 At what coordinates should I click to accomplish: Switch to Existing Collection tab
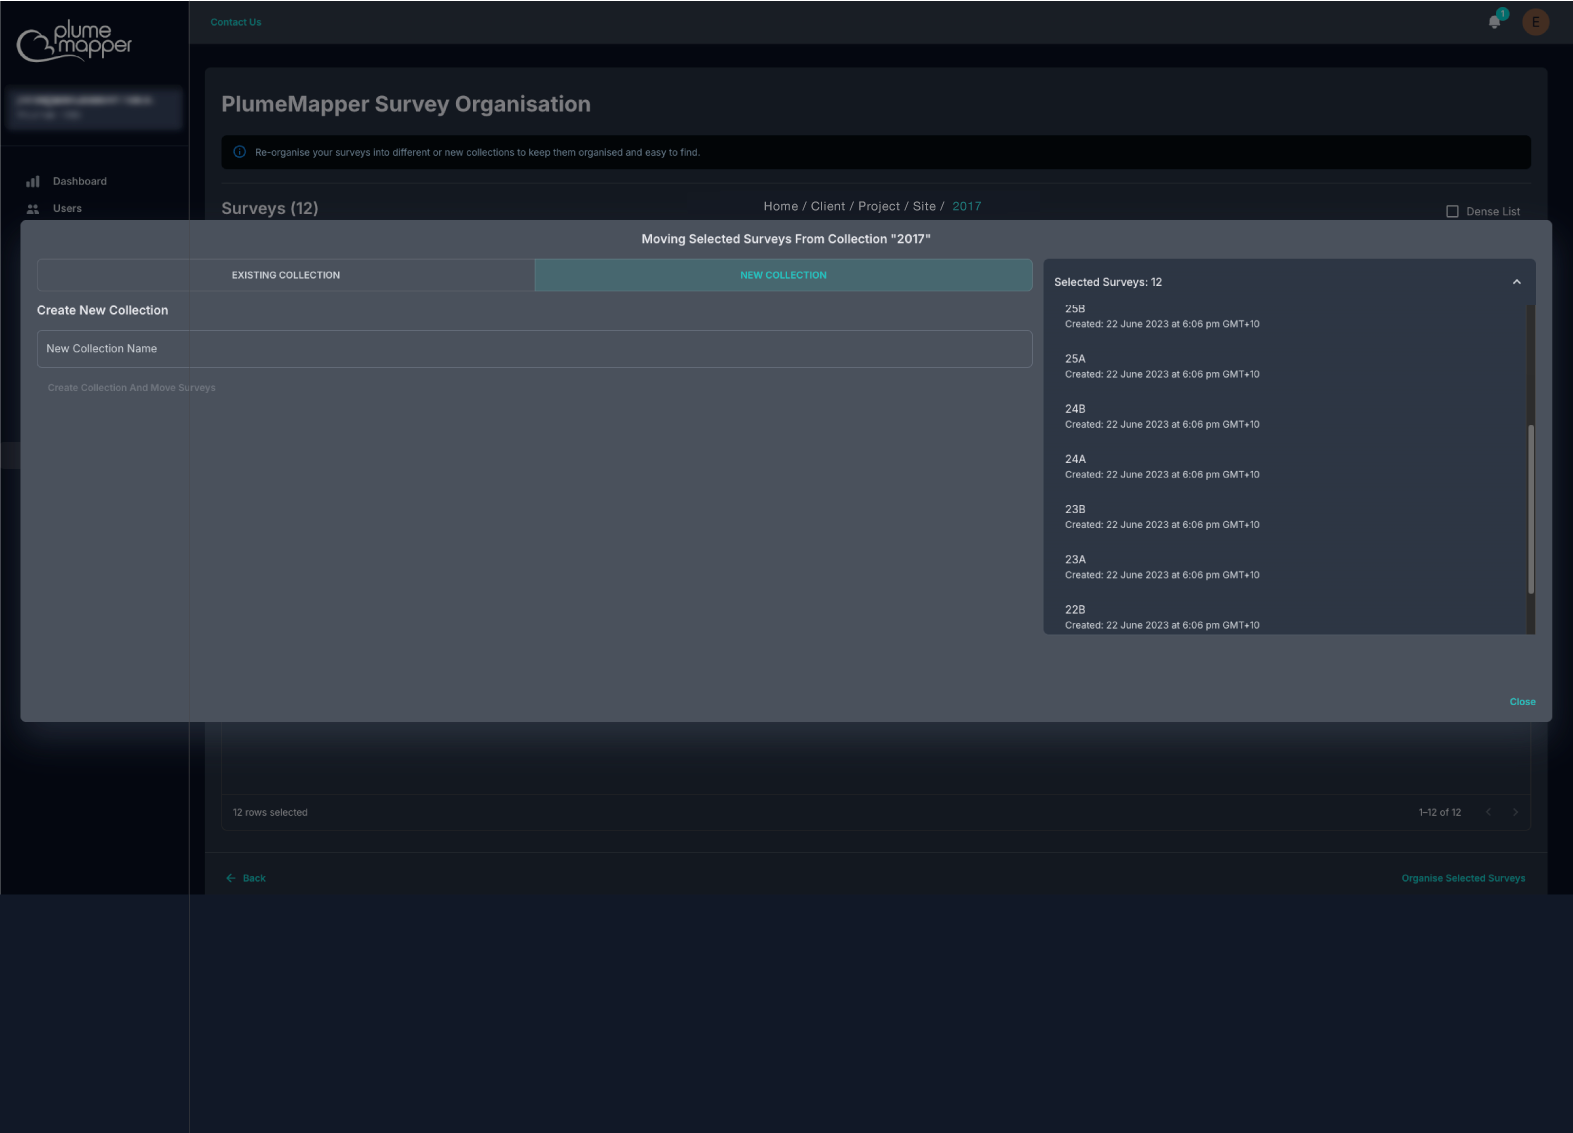[x=286, y=275]
